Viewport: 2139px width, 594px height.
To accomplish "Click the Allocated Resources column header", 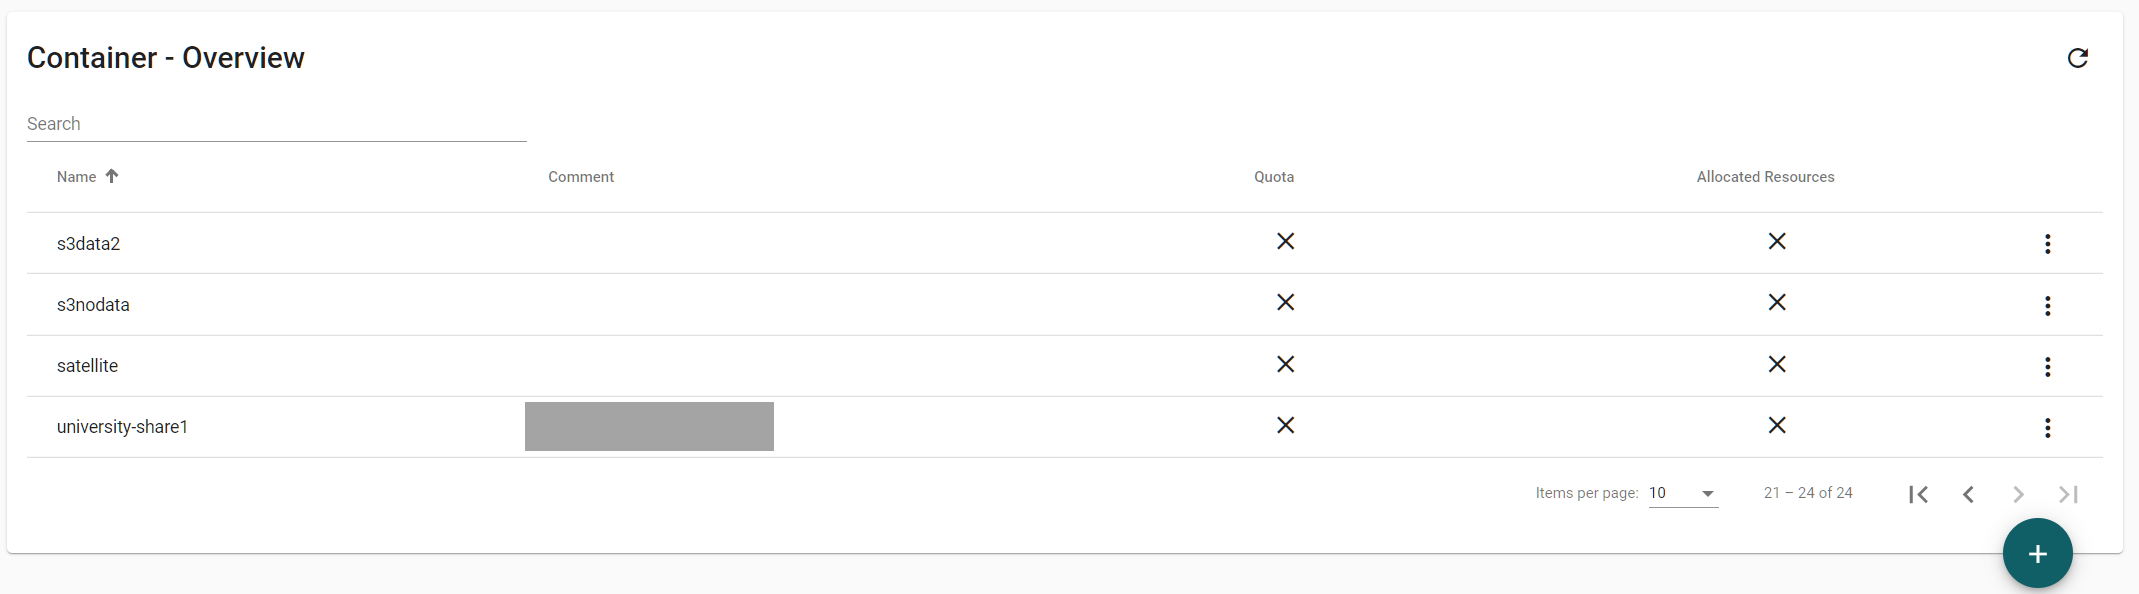I will pyautogui.click(x=1765, y=177).
